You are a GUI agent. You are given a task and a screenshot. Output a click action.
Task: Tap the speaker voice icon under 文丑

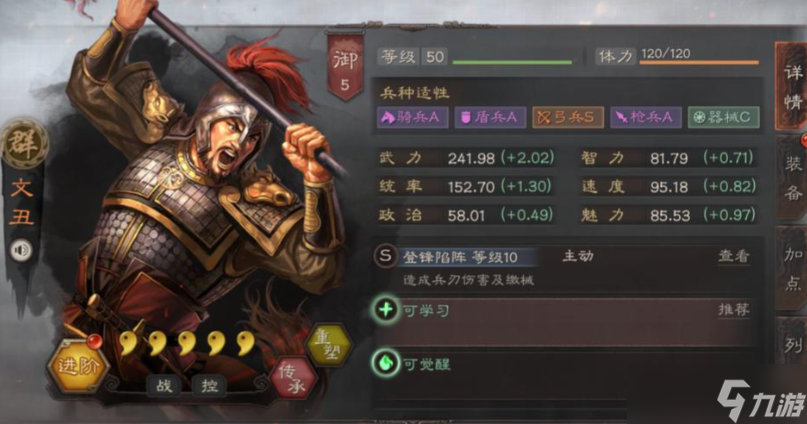pyautogui.click(x=21, y=250)
